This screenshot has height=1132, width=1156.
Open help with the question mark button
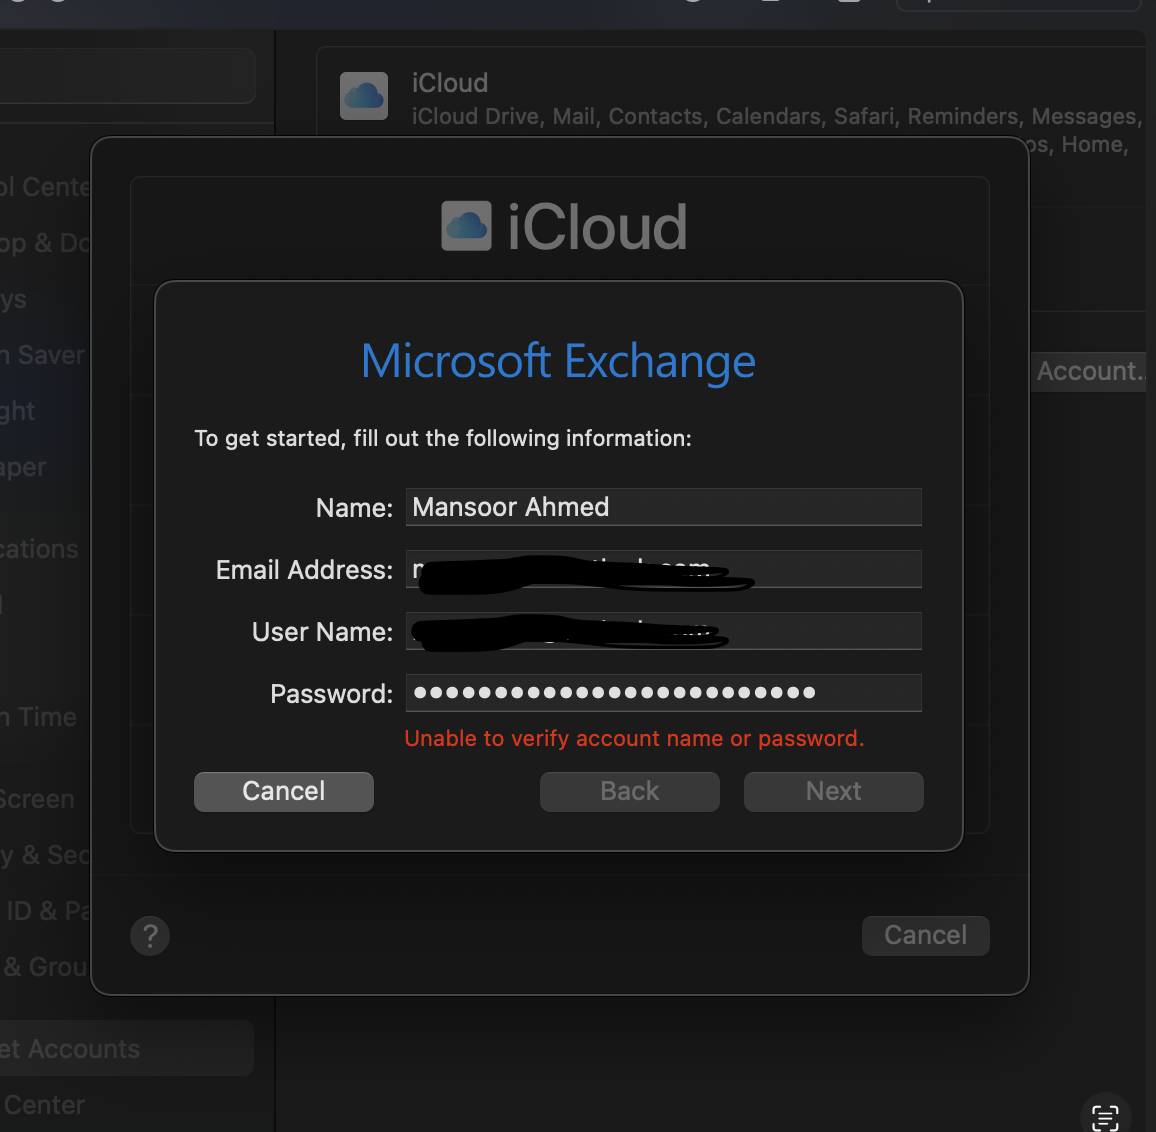150,936
